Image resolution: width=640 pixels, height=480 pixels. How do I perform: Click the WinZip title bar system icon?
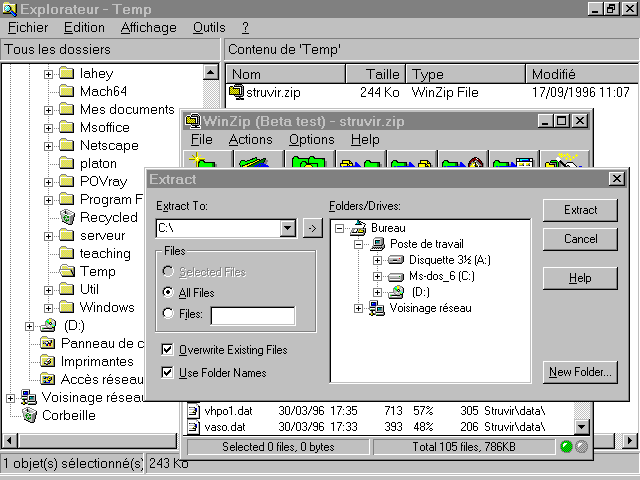coord(193,120)
